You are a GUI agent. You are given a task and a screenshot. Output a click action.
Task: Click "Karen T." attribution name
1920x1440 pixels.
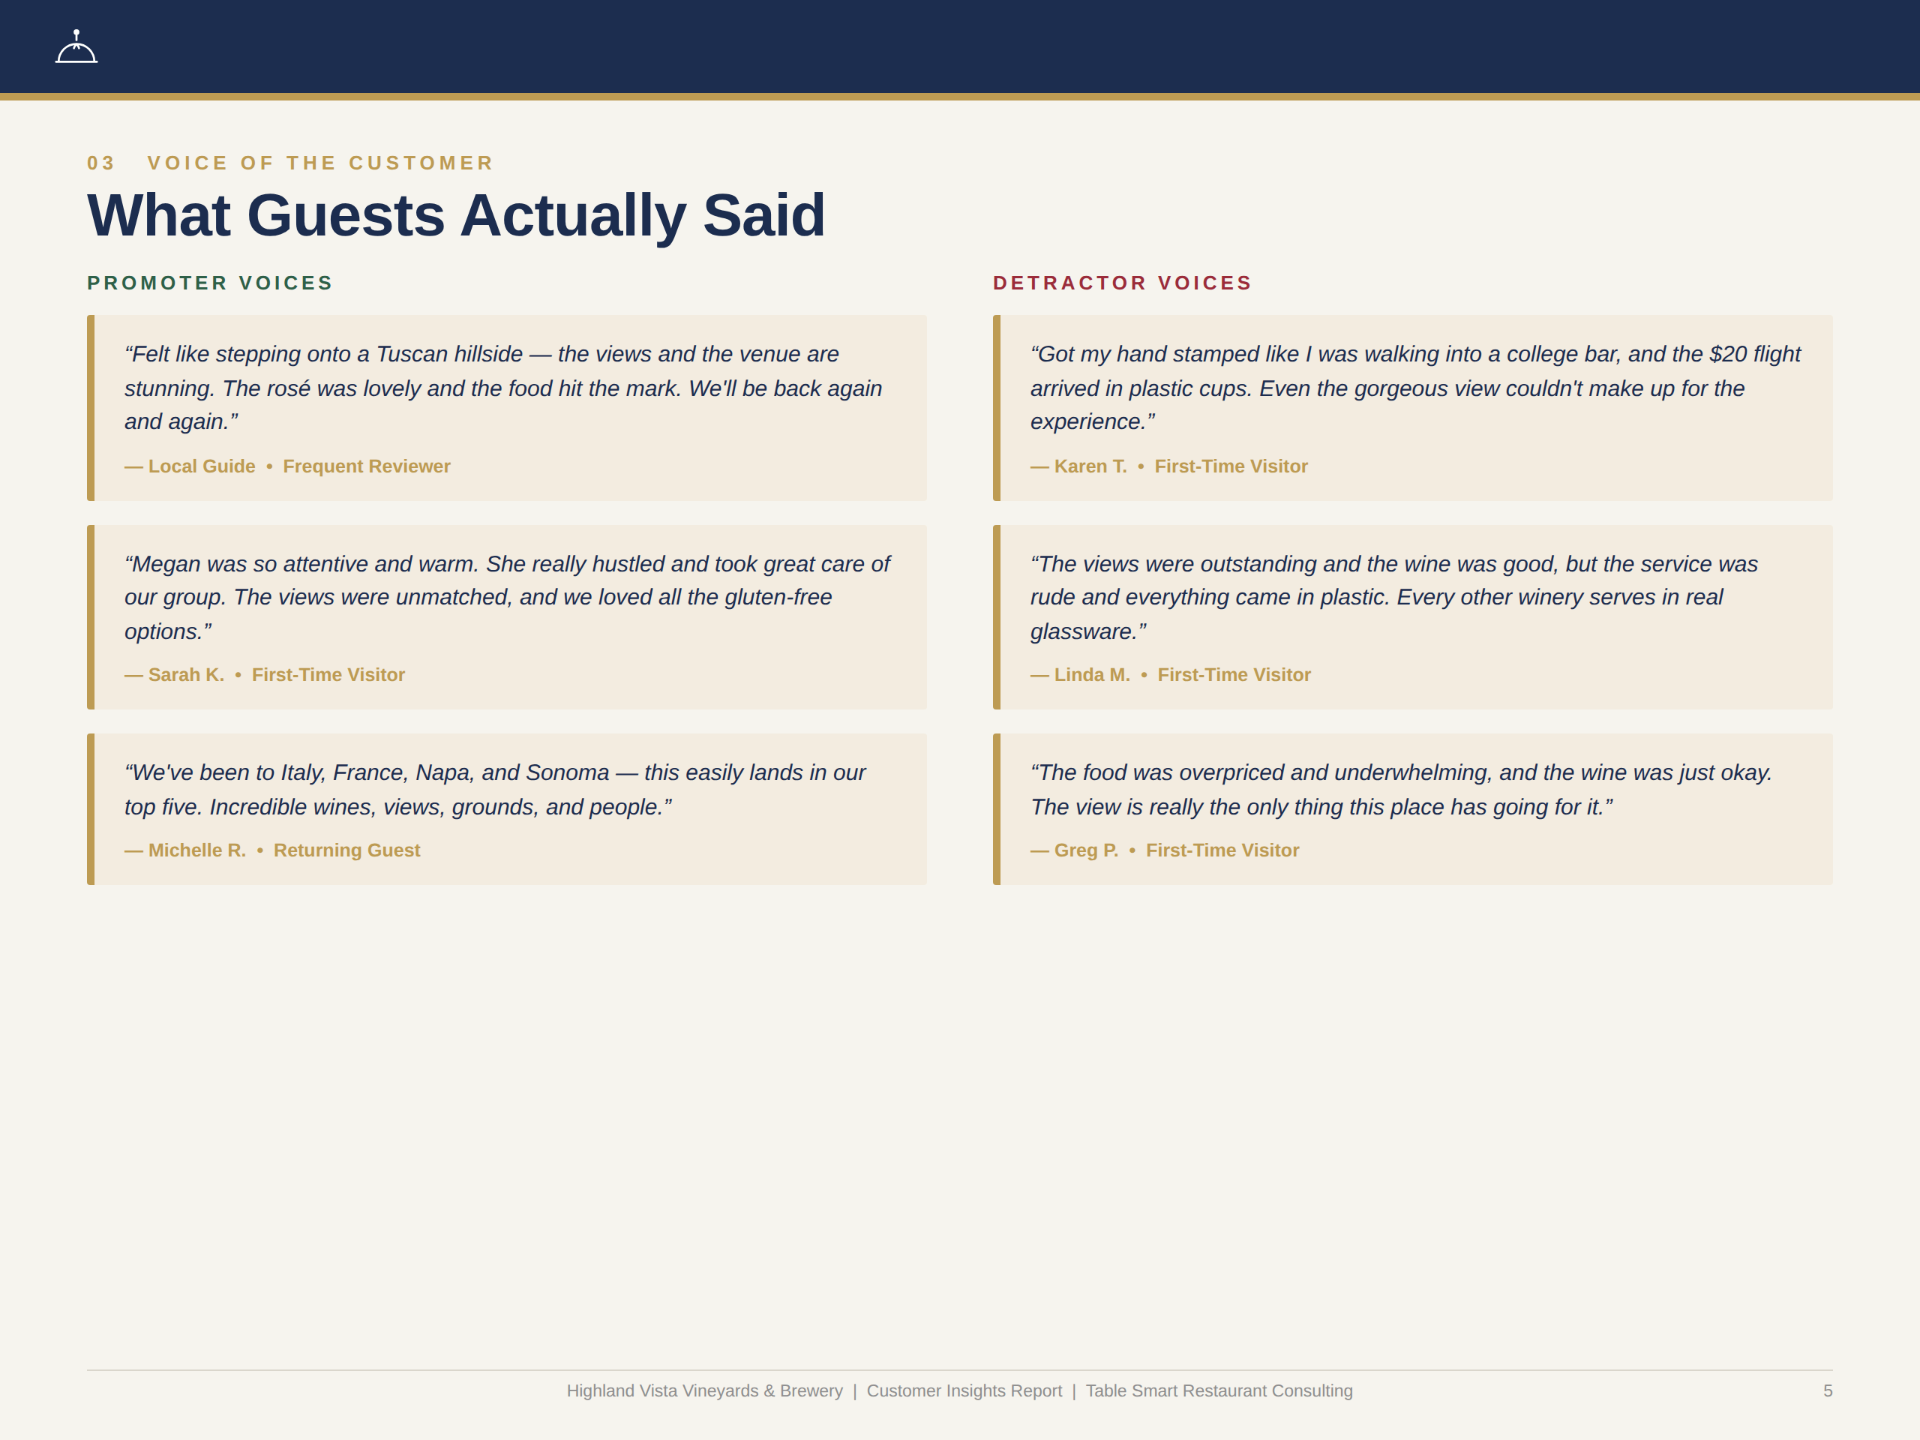pos(1090,466)
